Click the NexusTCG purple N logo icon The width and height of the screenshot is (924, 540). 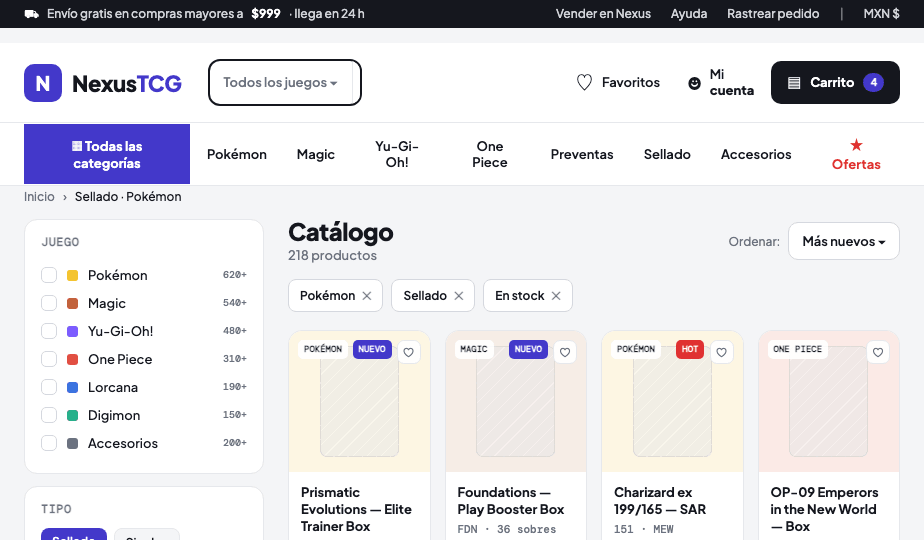click(43, 83)
